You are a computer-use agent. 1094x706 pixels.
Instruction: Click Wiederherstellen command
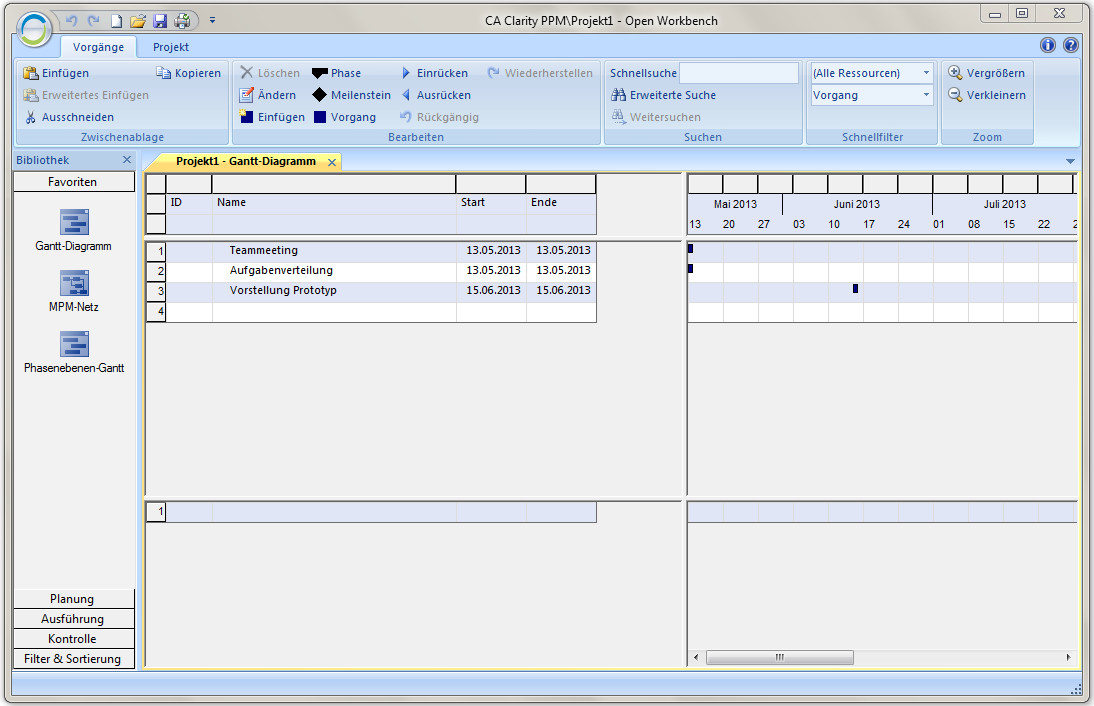click(540, 73)
